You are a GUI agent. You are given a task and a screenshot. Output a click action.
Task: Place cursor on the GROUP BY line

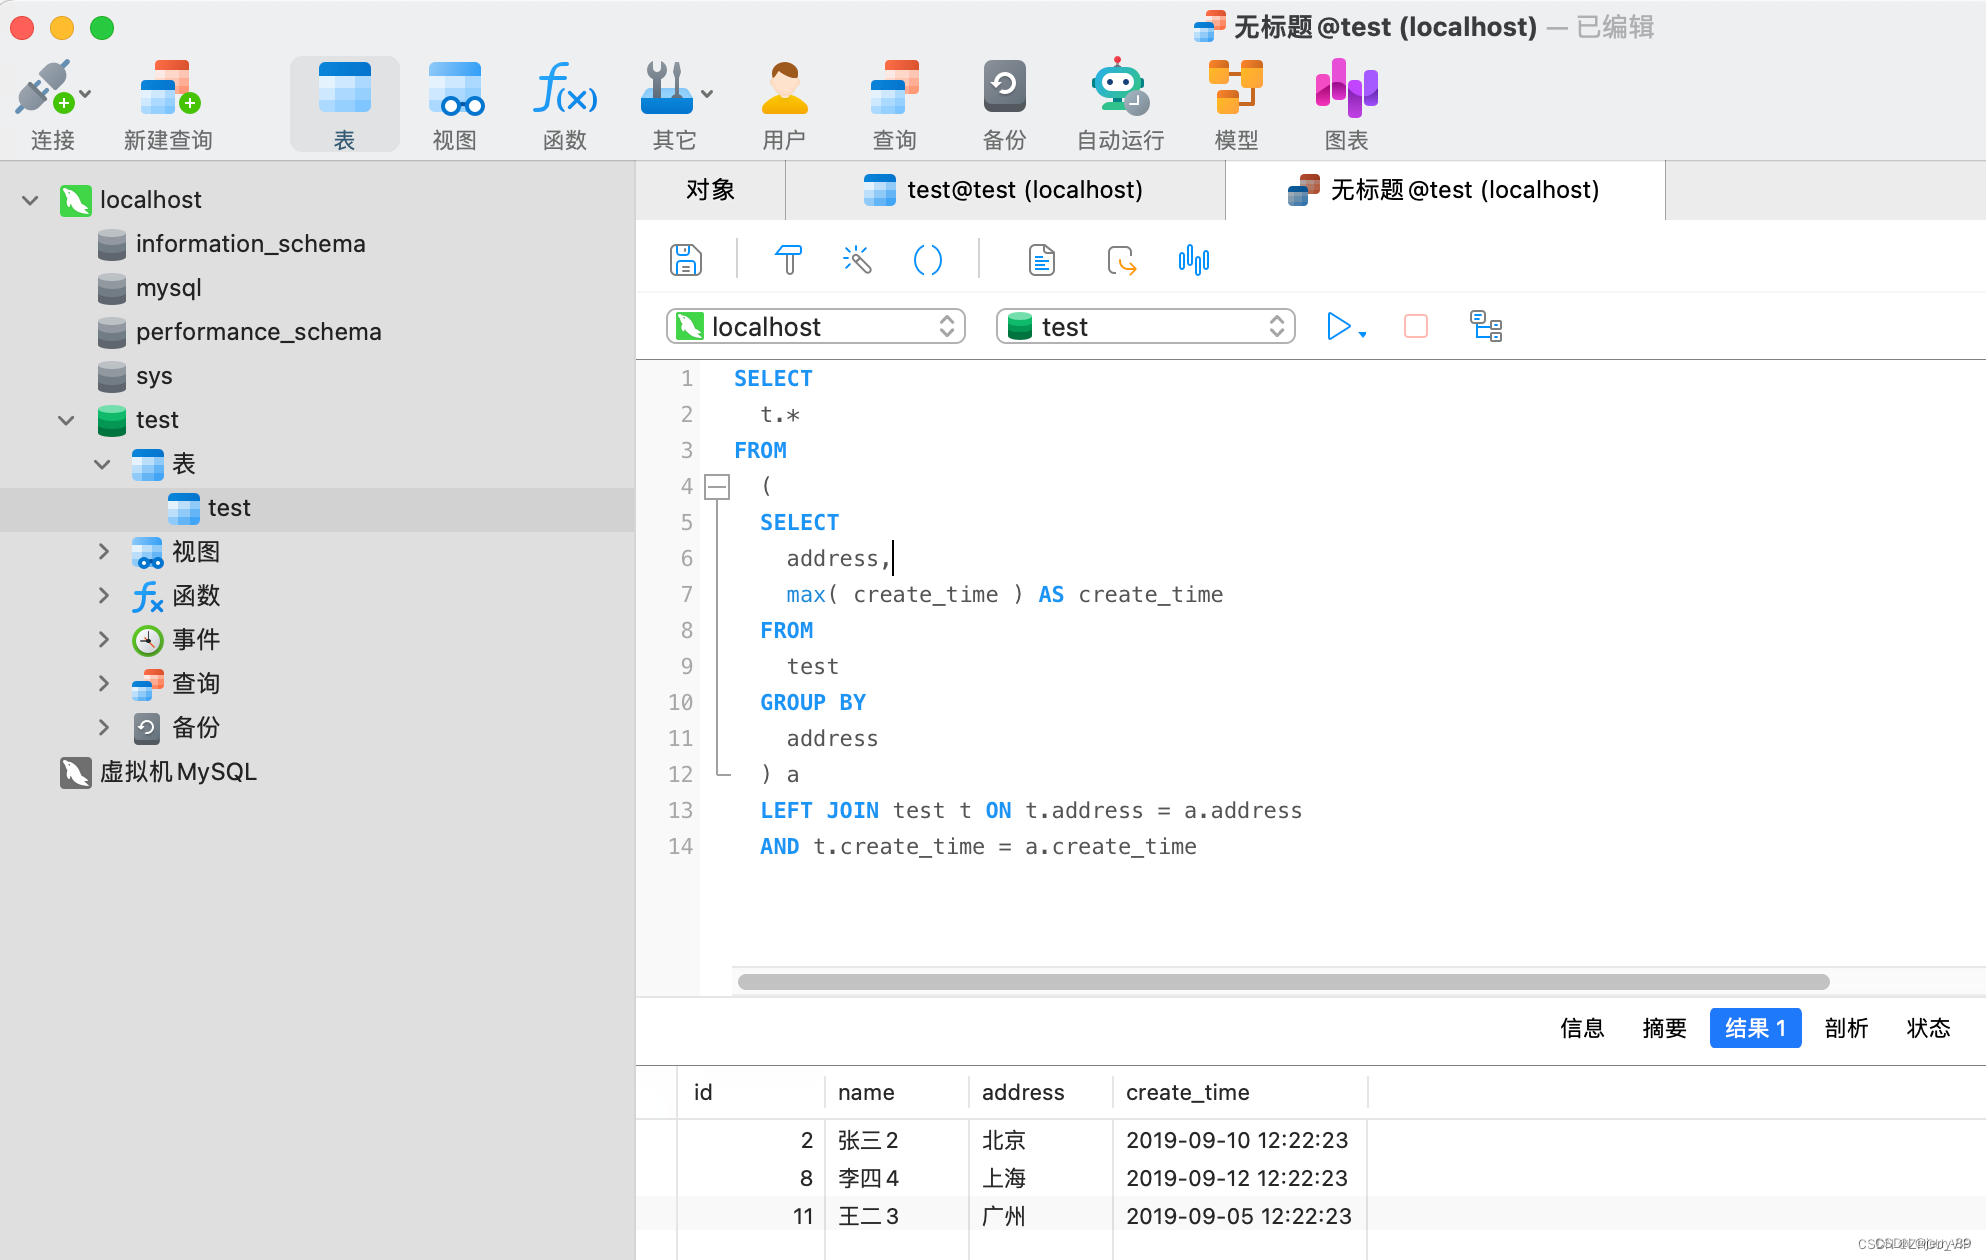click(812, 702)
